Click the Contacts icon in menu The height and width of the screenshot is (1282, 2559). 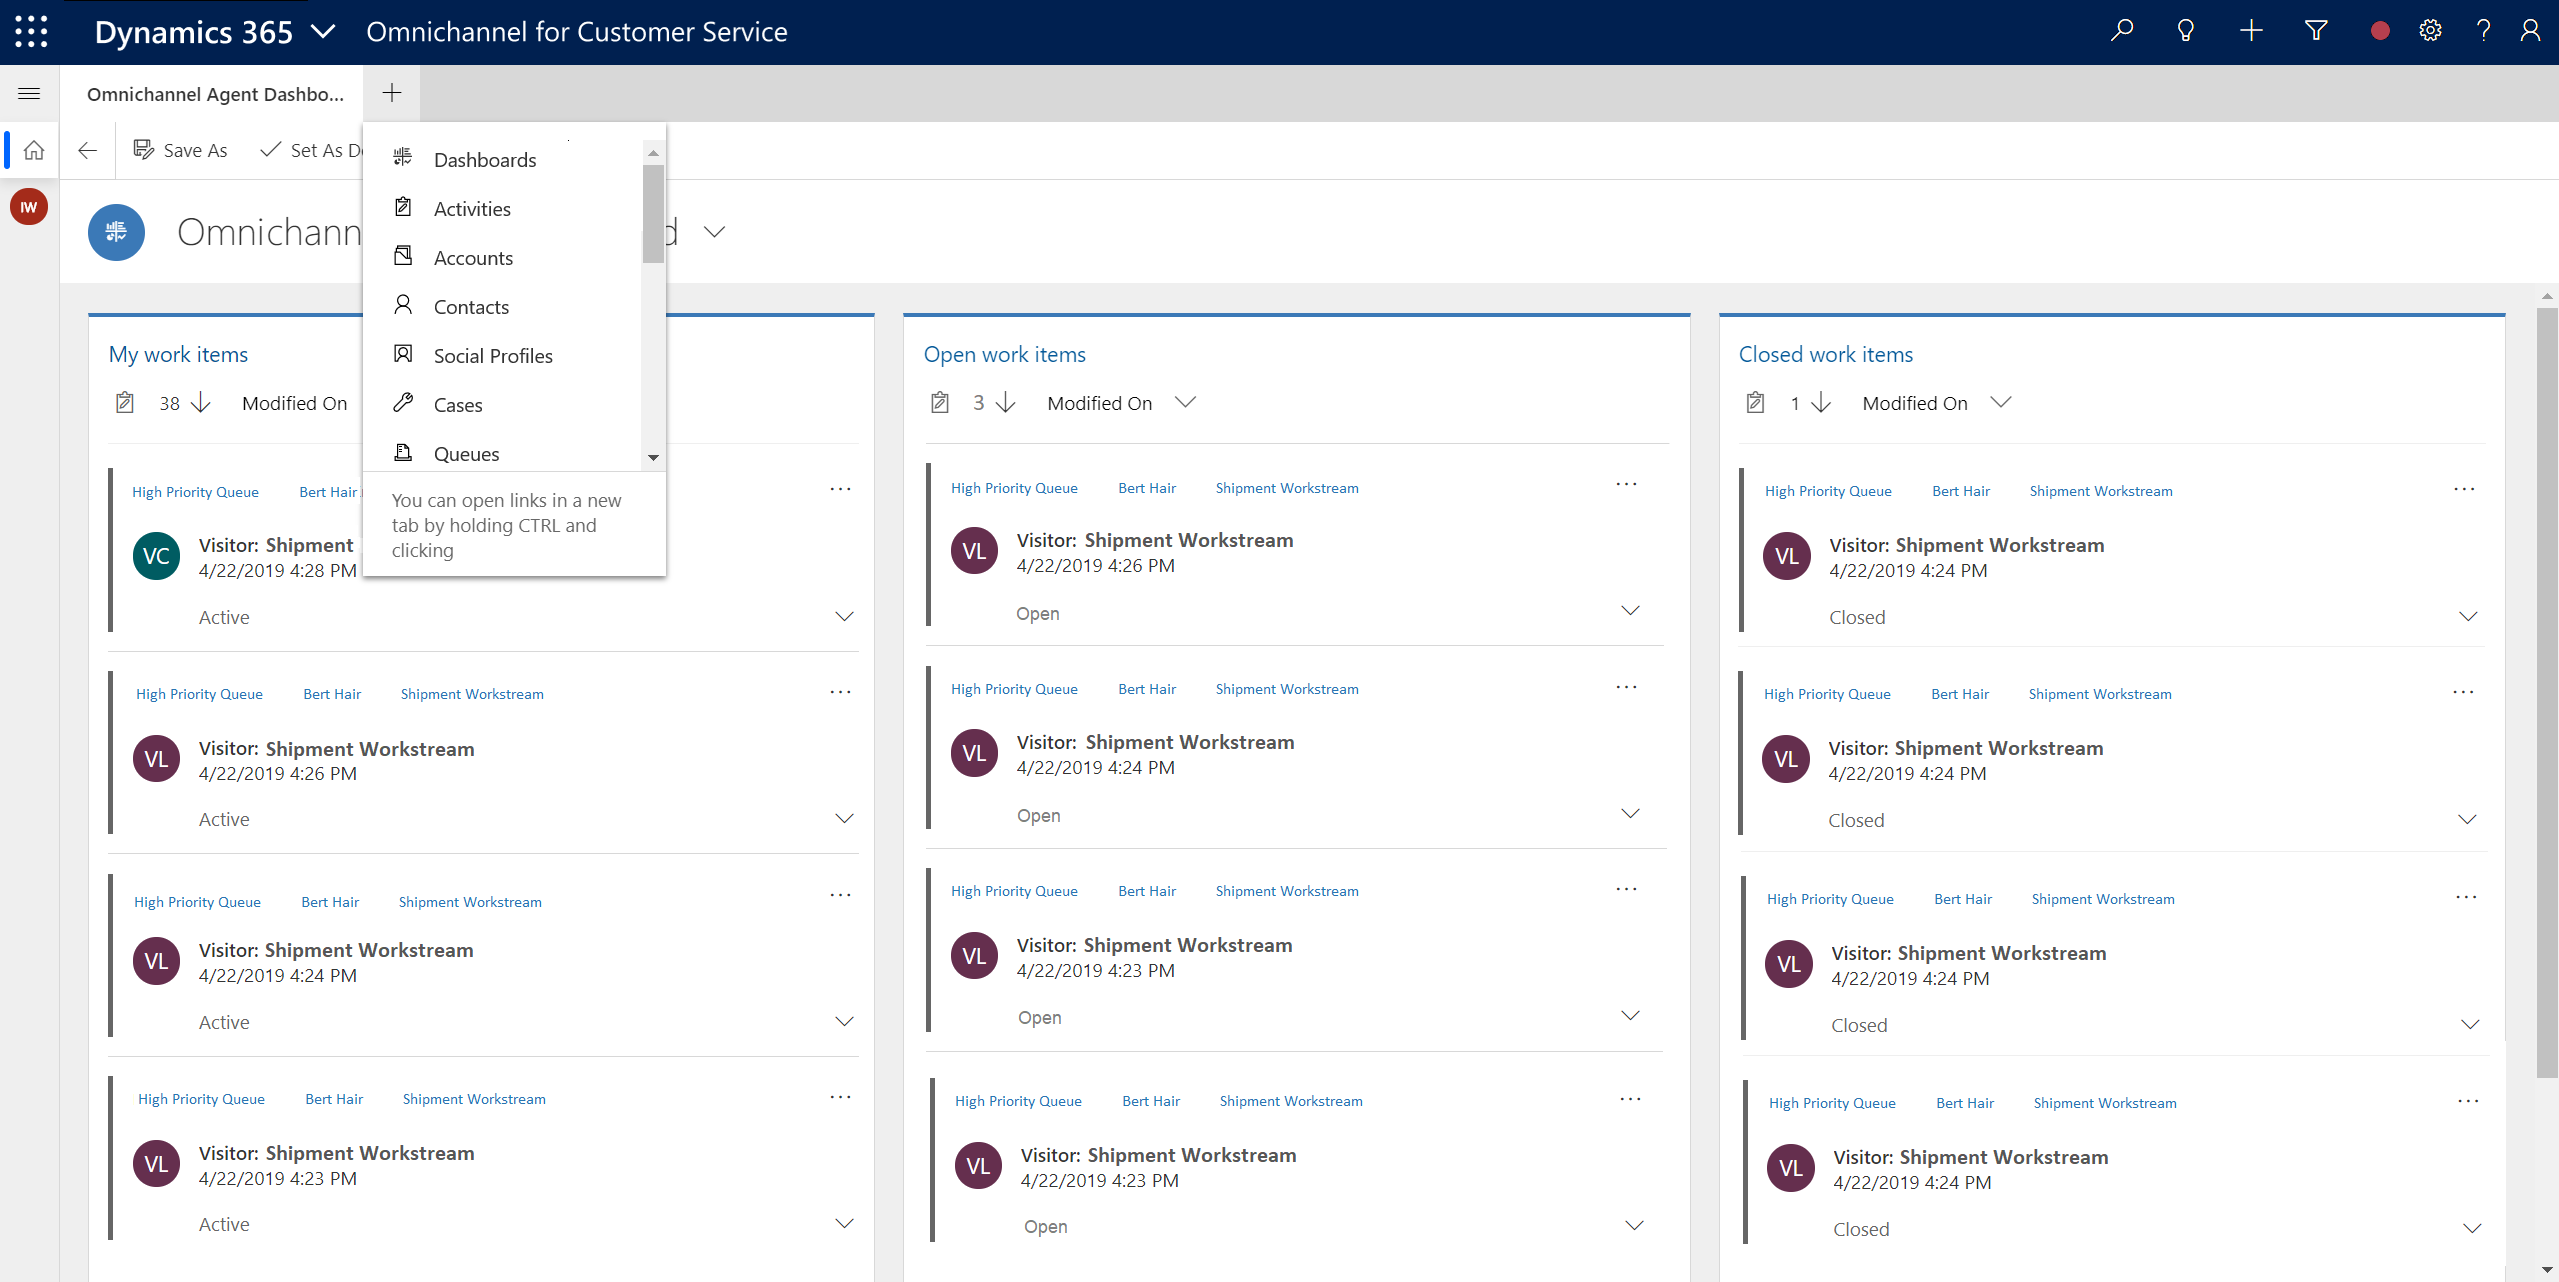[x=402, y=306]
